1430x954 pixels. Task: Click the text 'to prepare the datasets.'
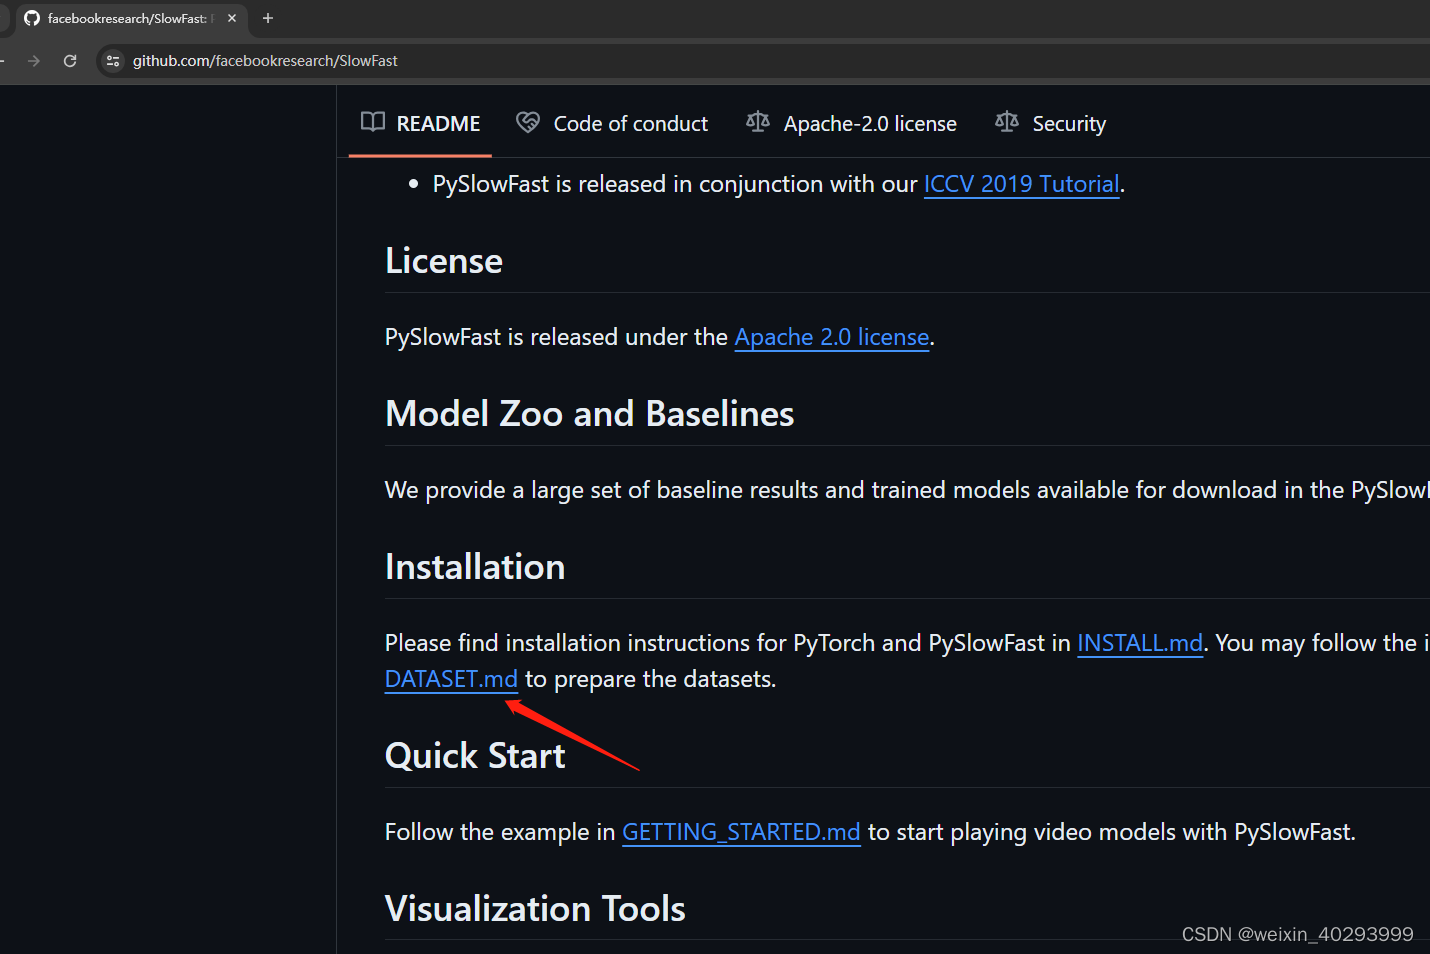click(651, 679)
